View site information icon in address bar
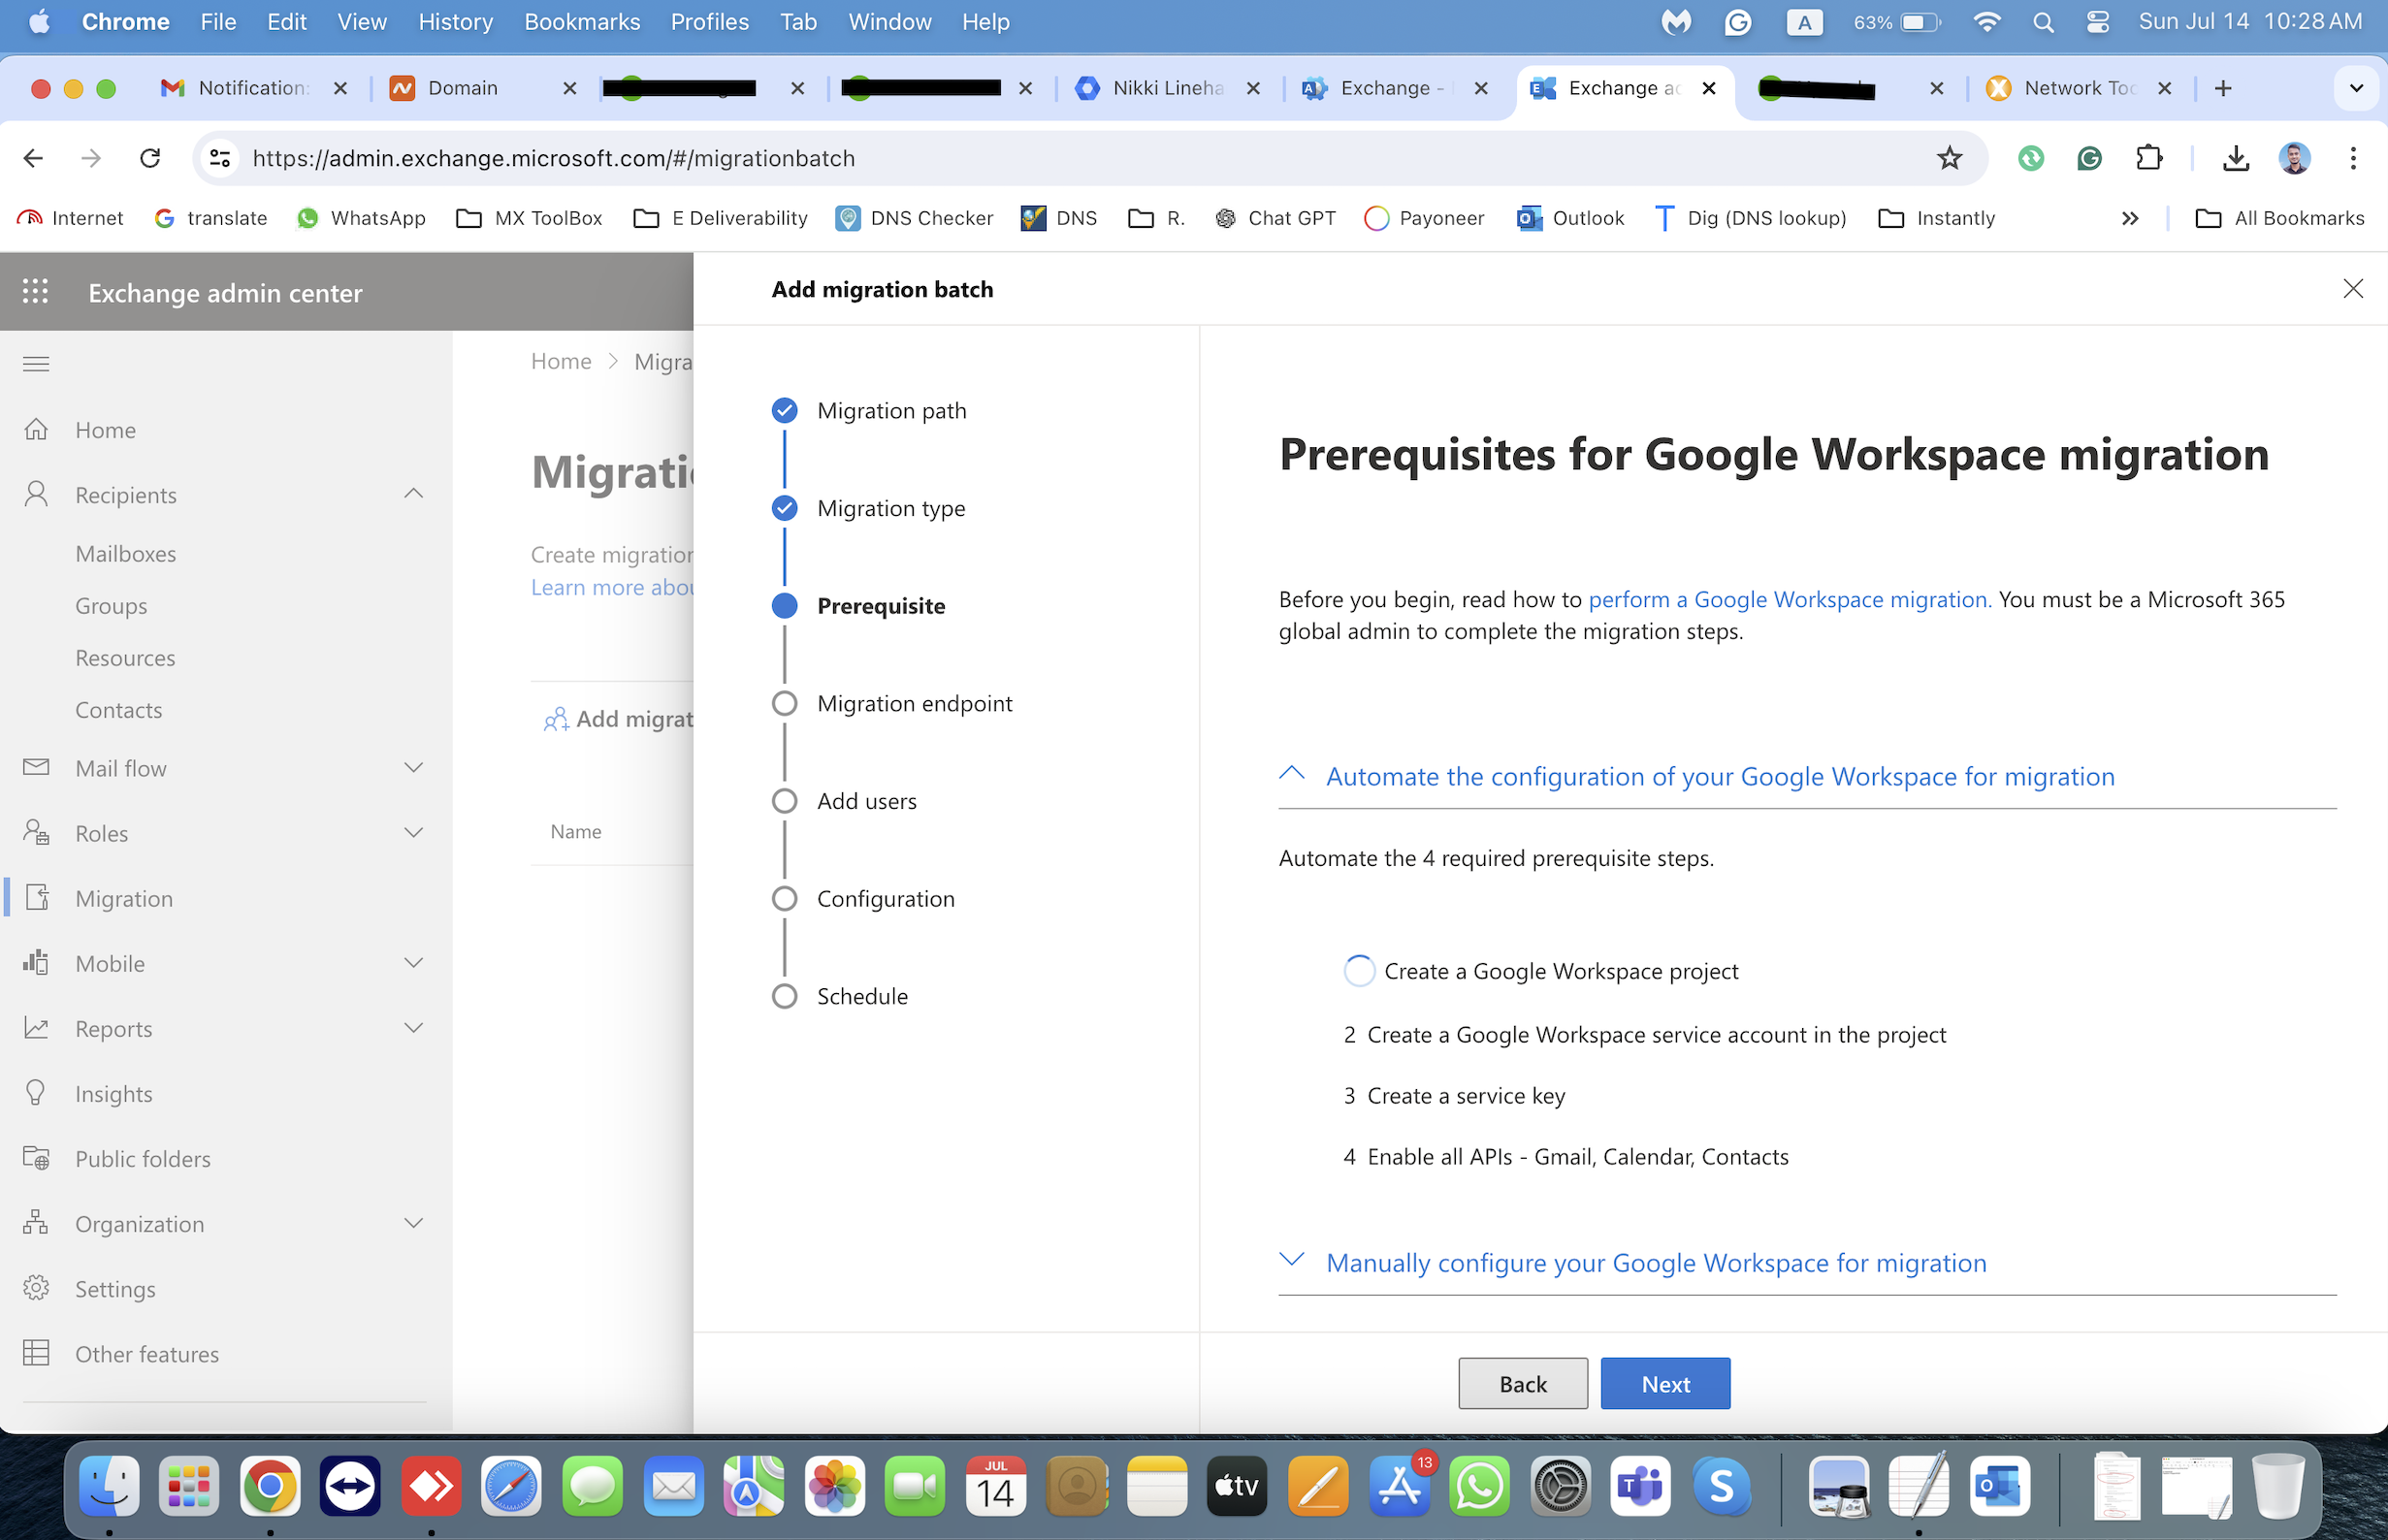2388x1540 pixels. (220, 158)
